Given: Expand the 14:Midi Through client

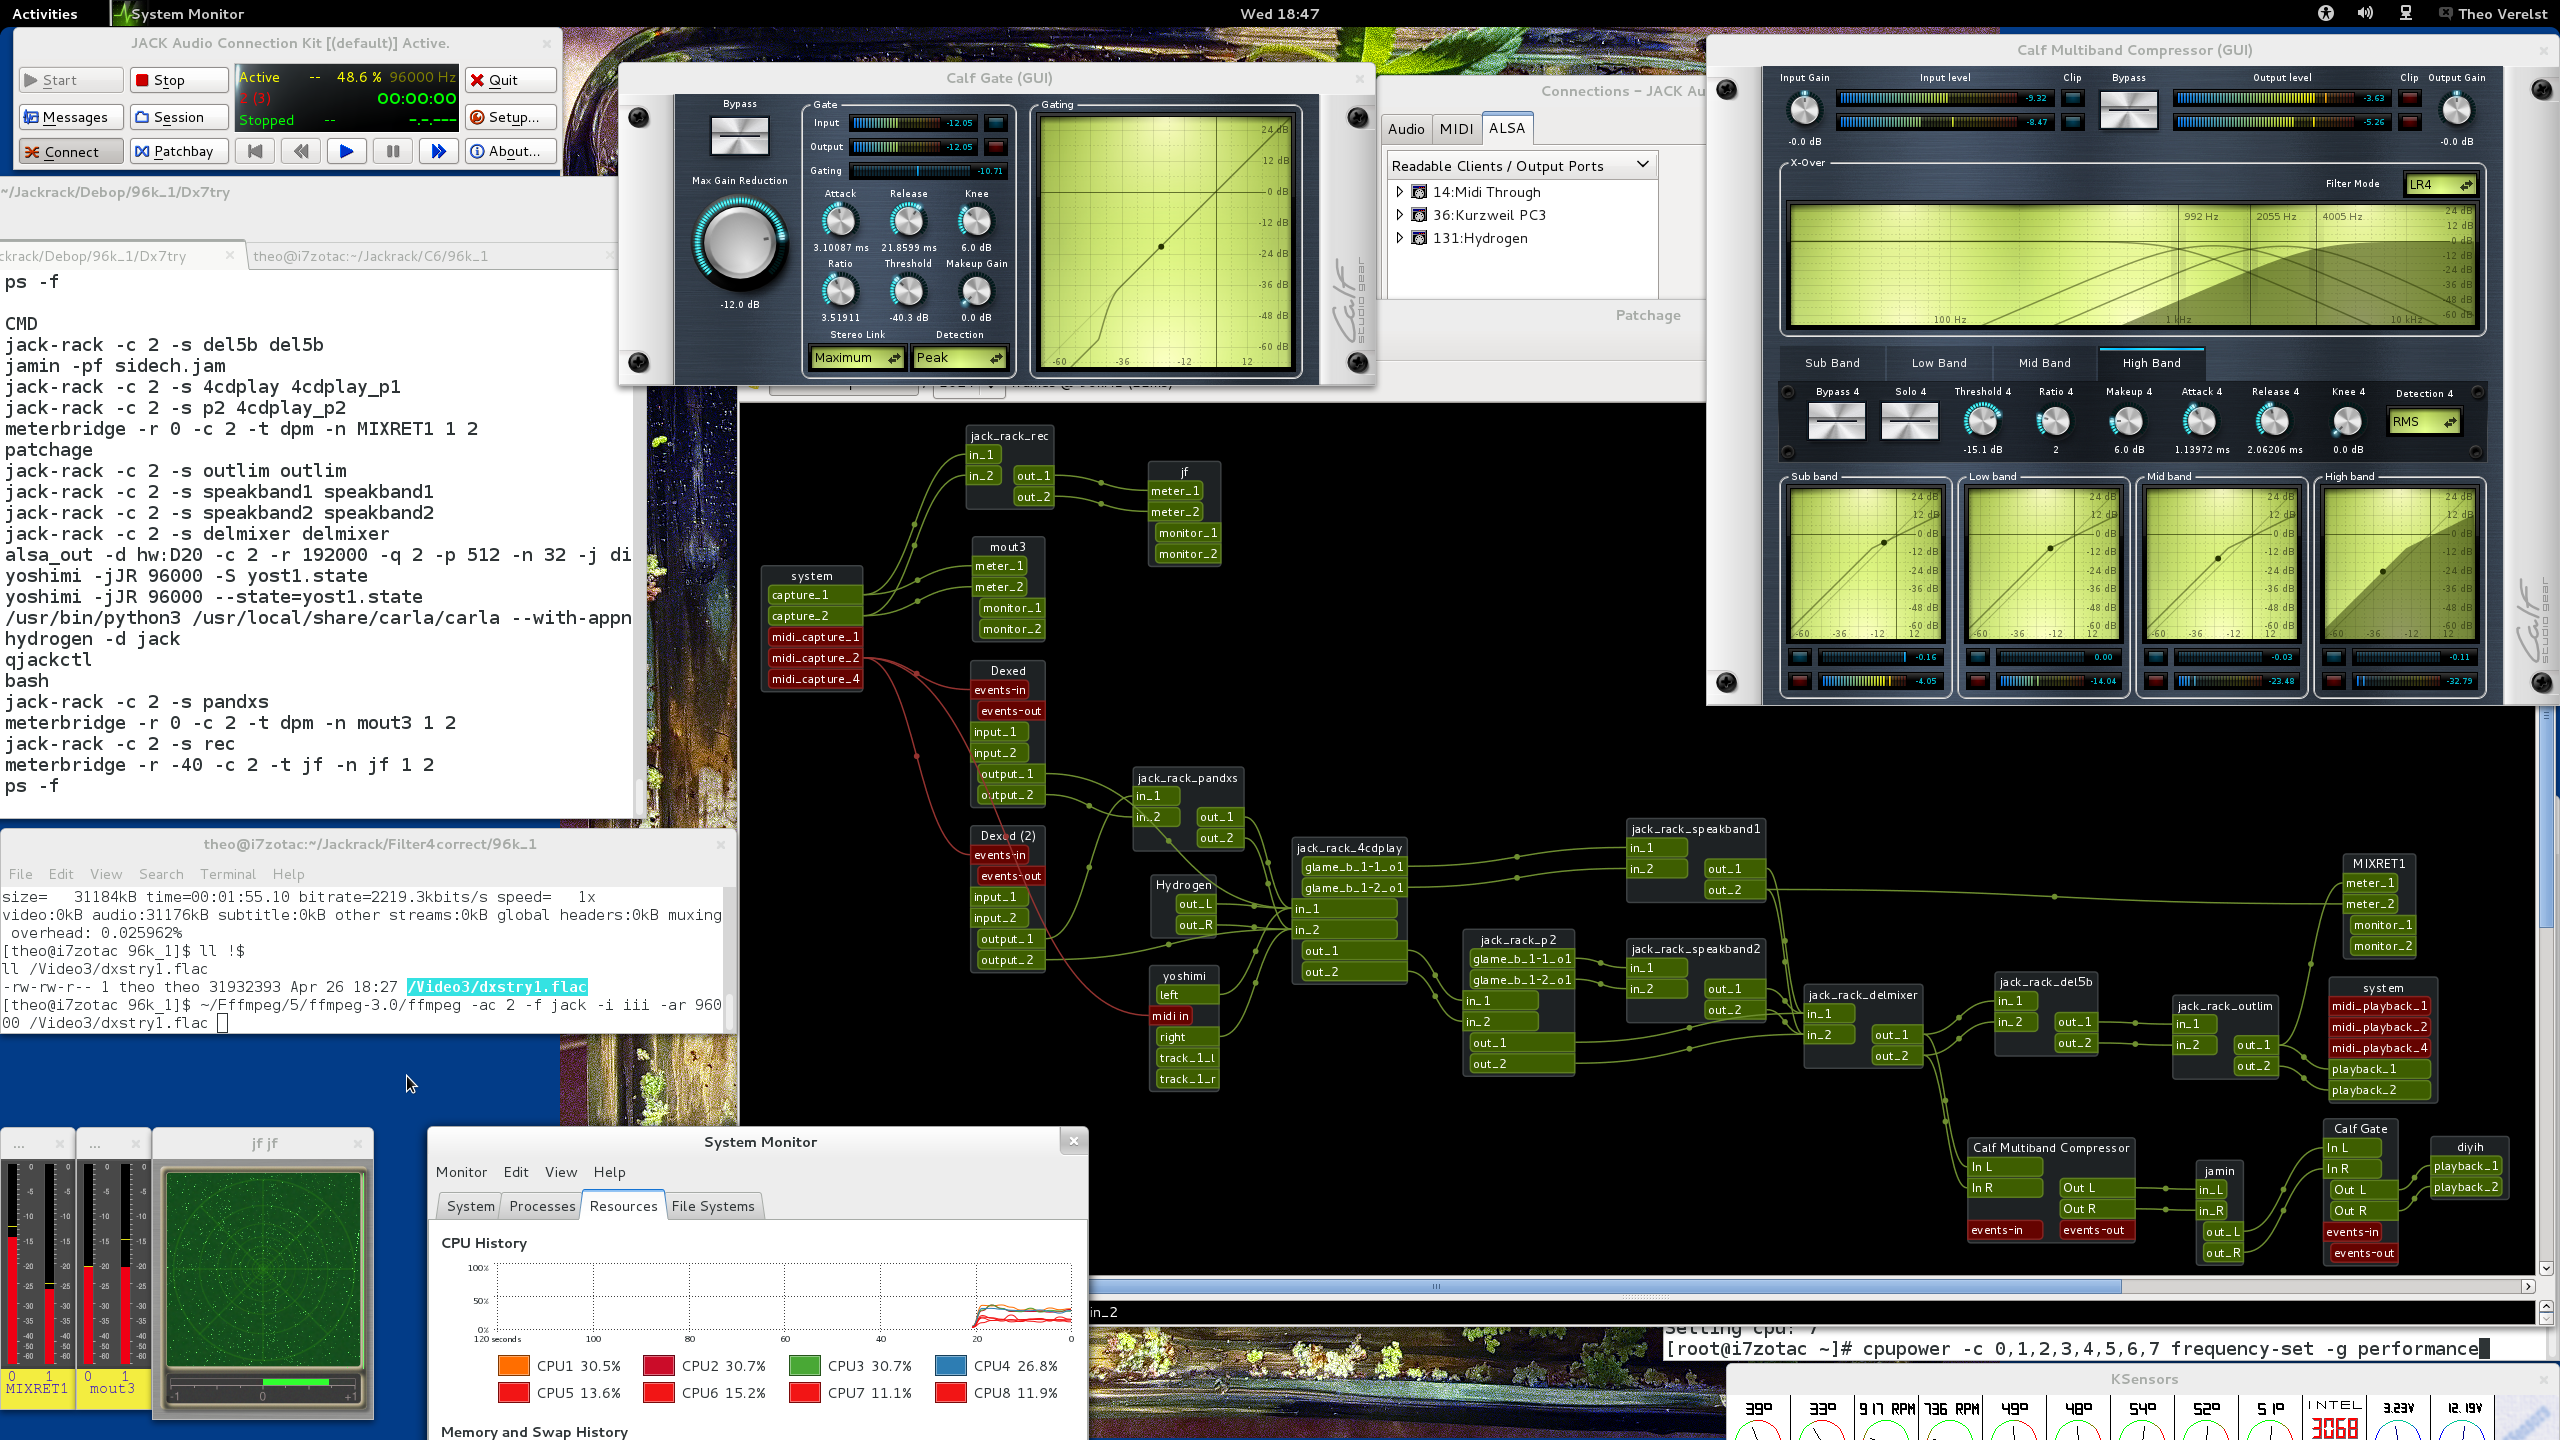Looking at the screenshot, I should (x=1399, y=192).
